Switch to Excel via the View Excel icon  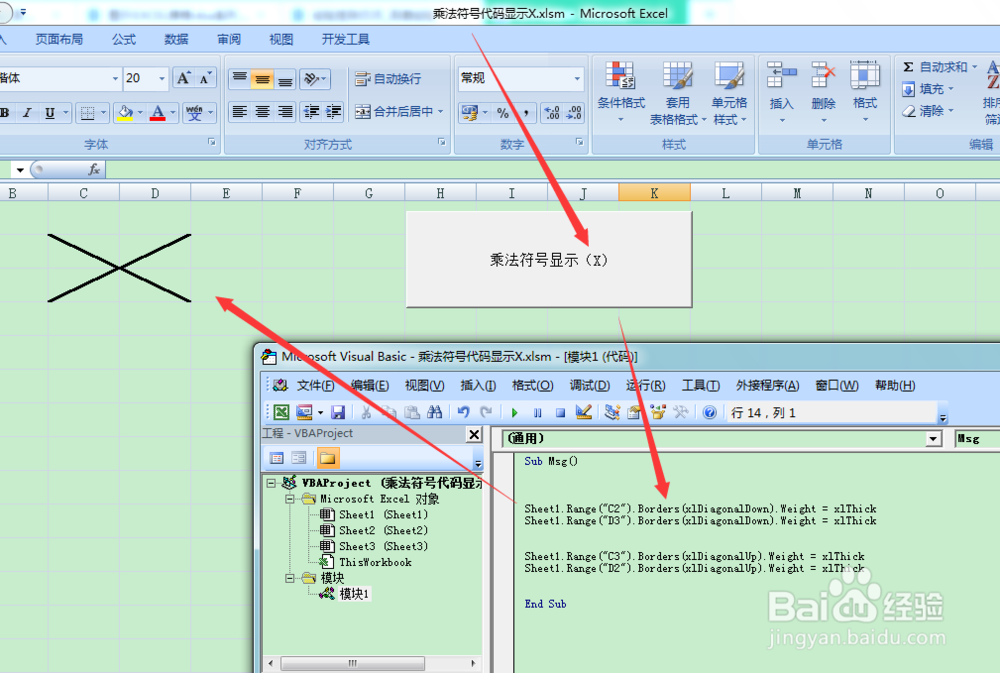pyautogui.click(x=282, y=412)
